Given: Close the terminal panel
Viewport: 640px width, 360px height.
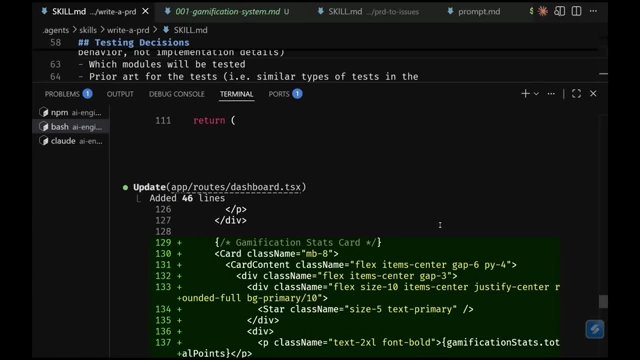Looking at the screenshot, I should [593, 93].
